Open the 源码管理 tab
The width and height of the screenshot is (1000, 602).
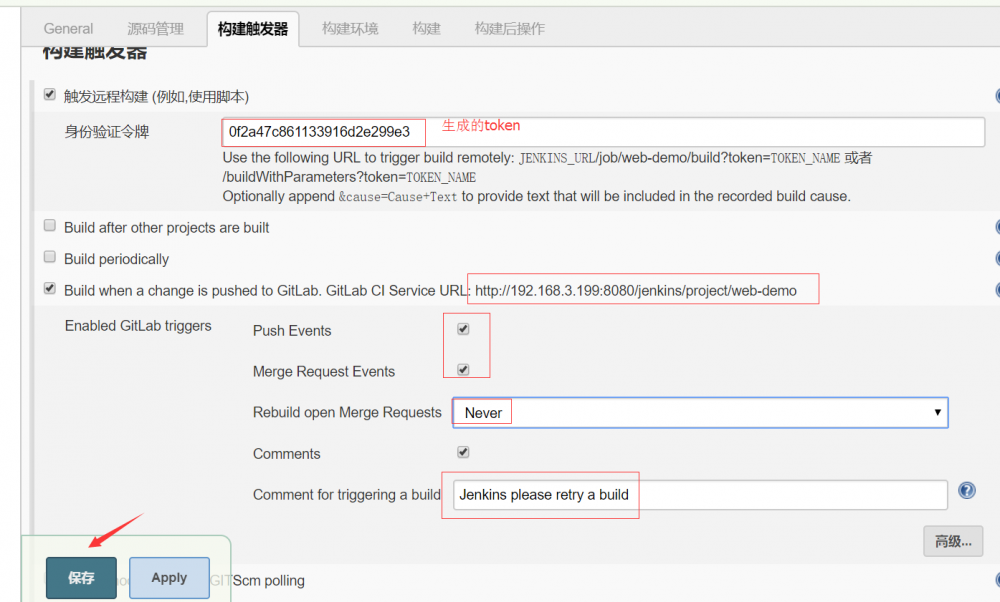point(154,28)
